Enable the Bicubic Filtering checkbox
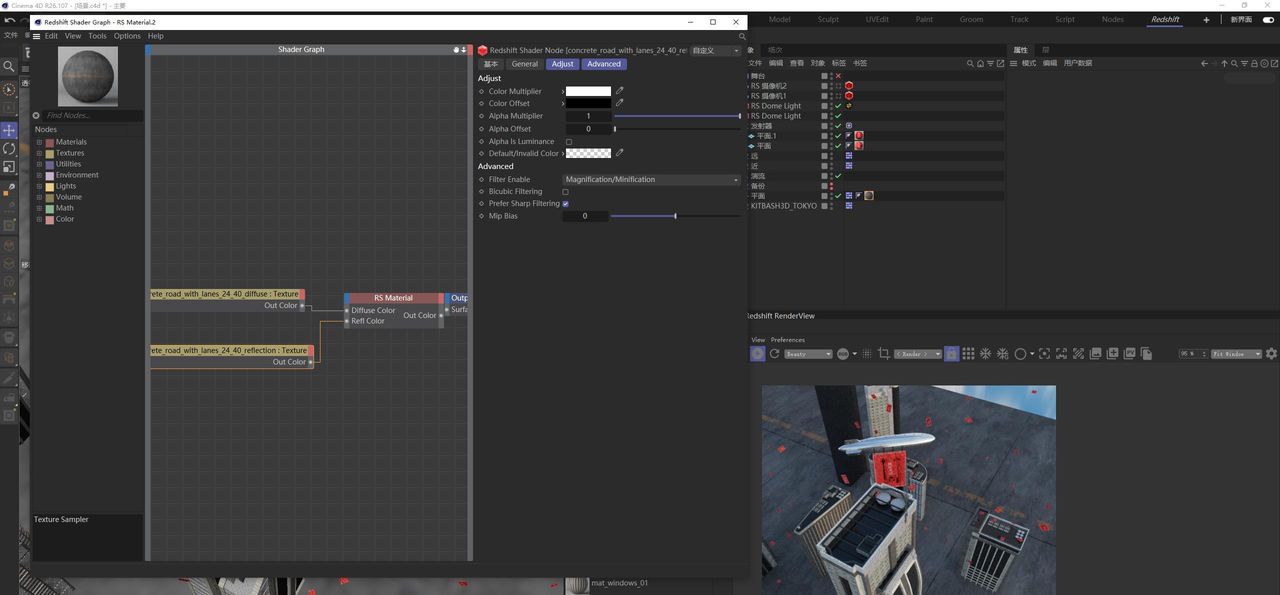This screenshot has width=1280, height=595. 565,192
